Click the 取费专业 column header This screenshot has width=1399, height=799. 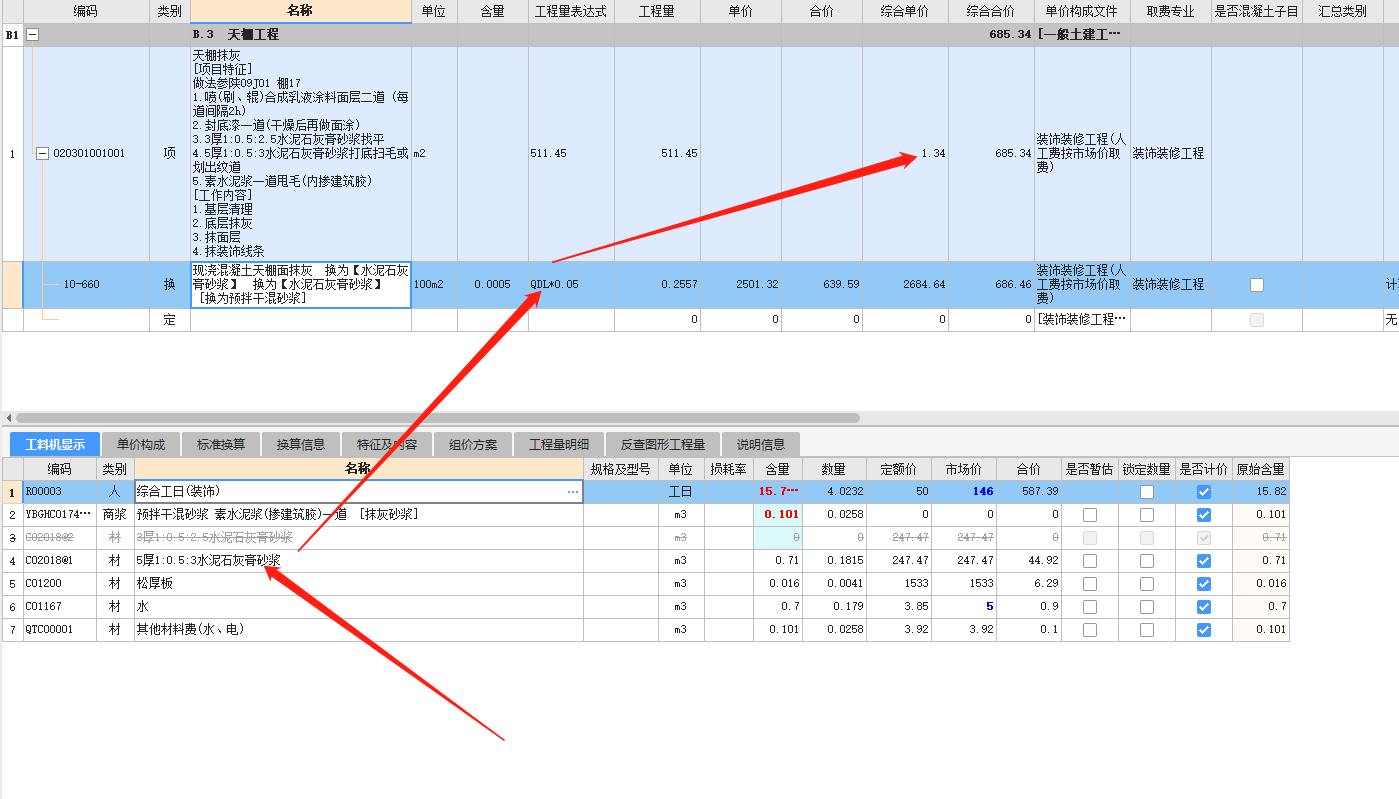pos(1170,12)
